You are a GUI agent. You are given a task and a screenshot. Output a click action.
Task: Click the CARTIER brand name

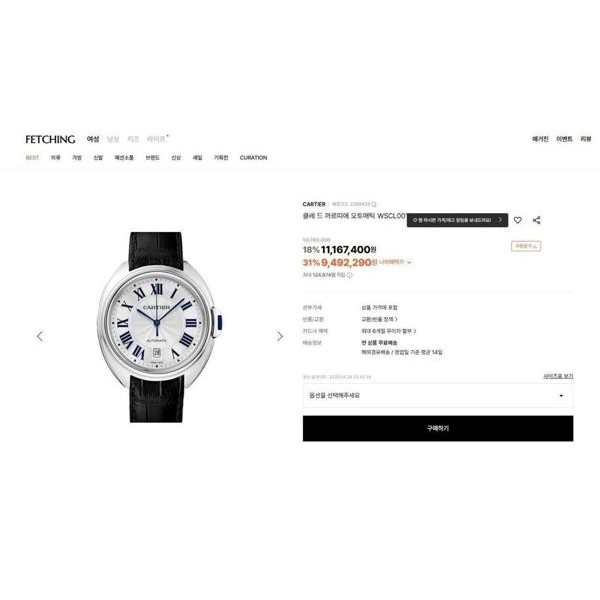point(314,204)
